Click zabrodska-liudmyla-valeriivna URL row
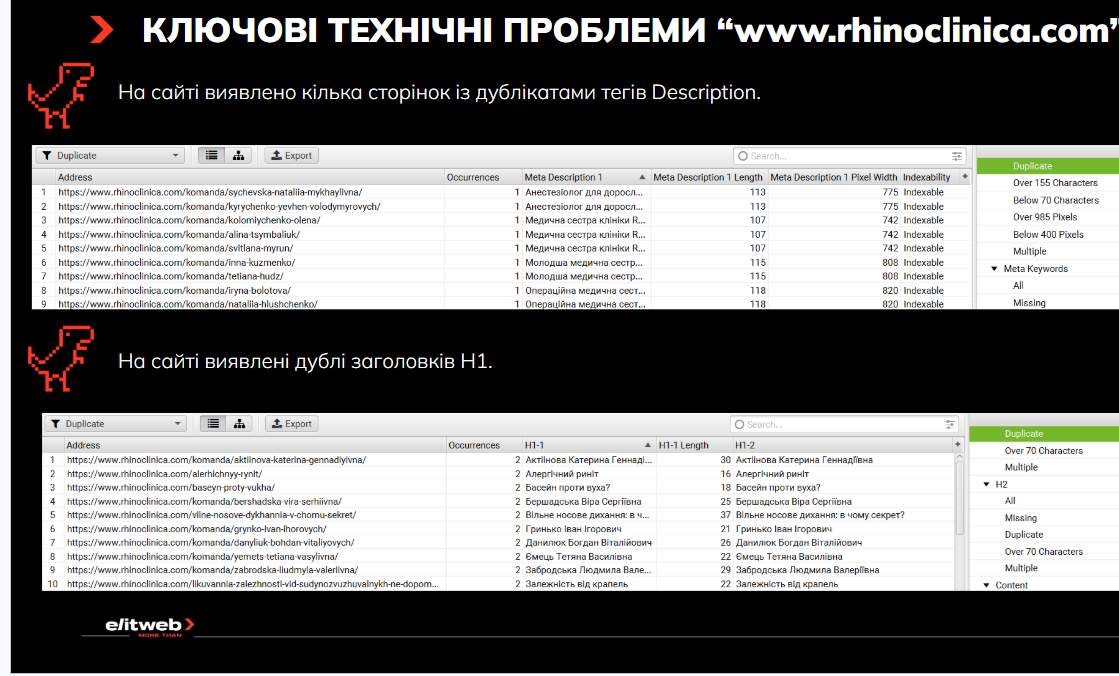 tap(212, 570)
